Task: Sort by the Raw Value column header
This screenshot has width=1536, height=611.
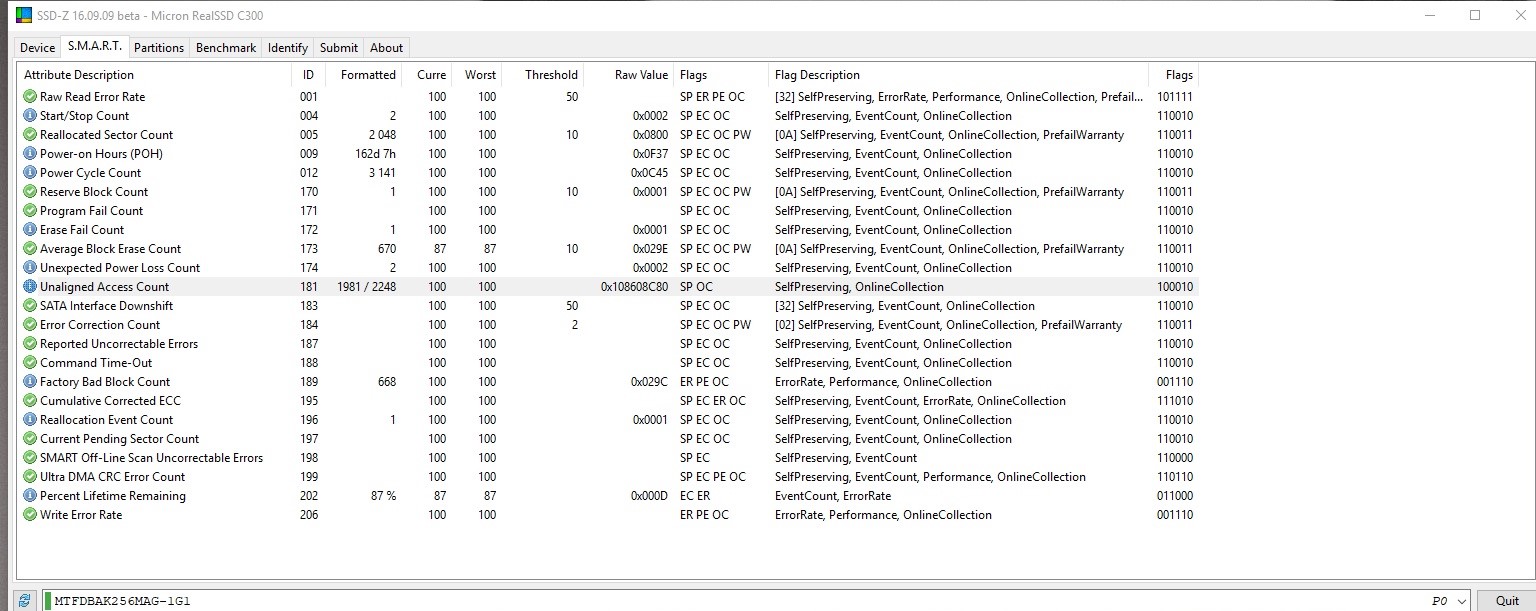Action: tap(629, 75)
